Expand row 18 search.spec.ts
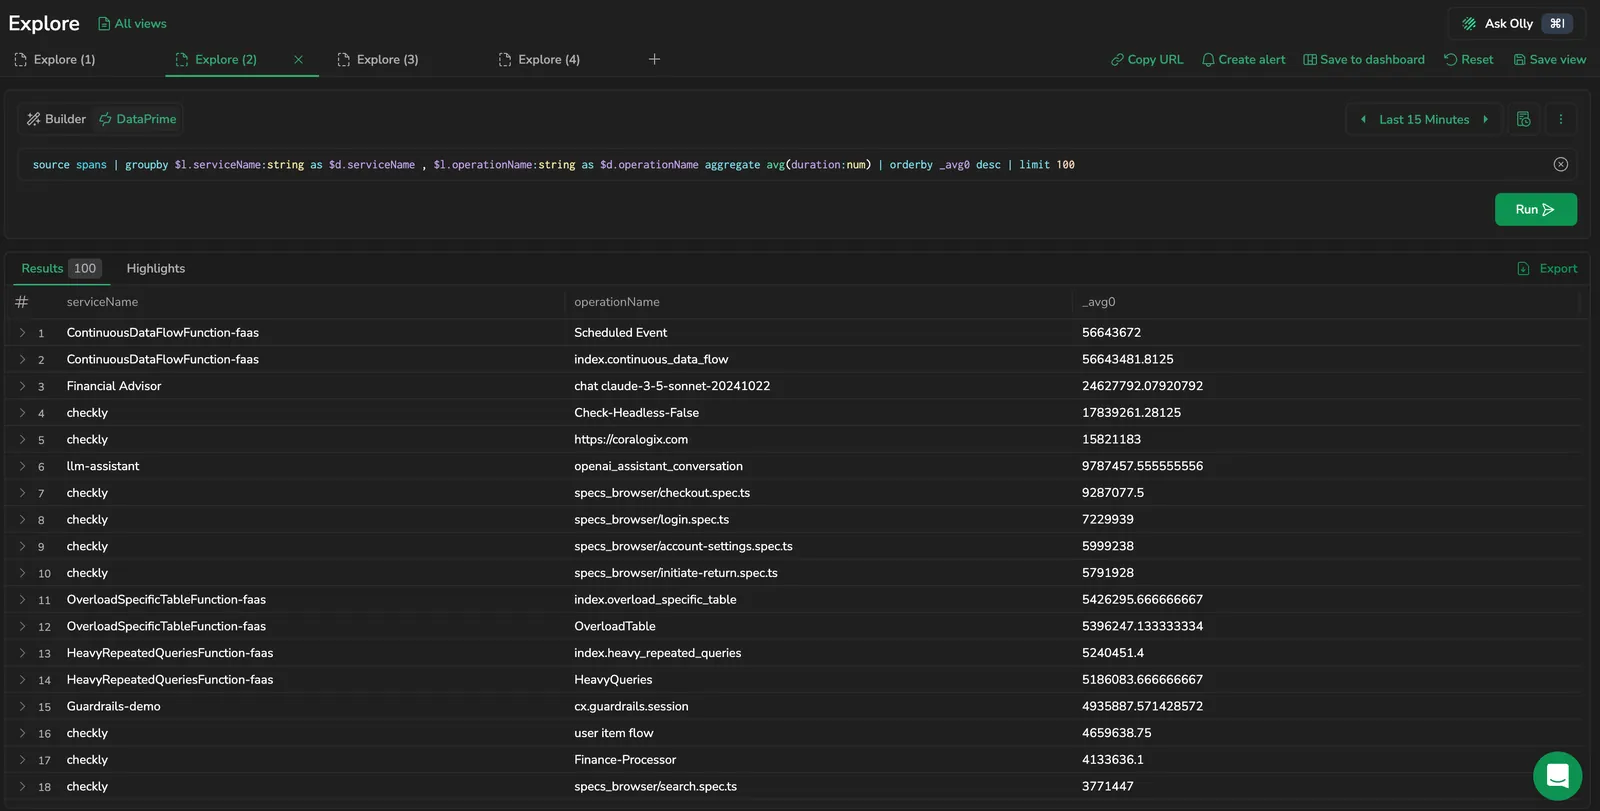 [22, 786]
